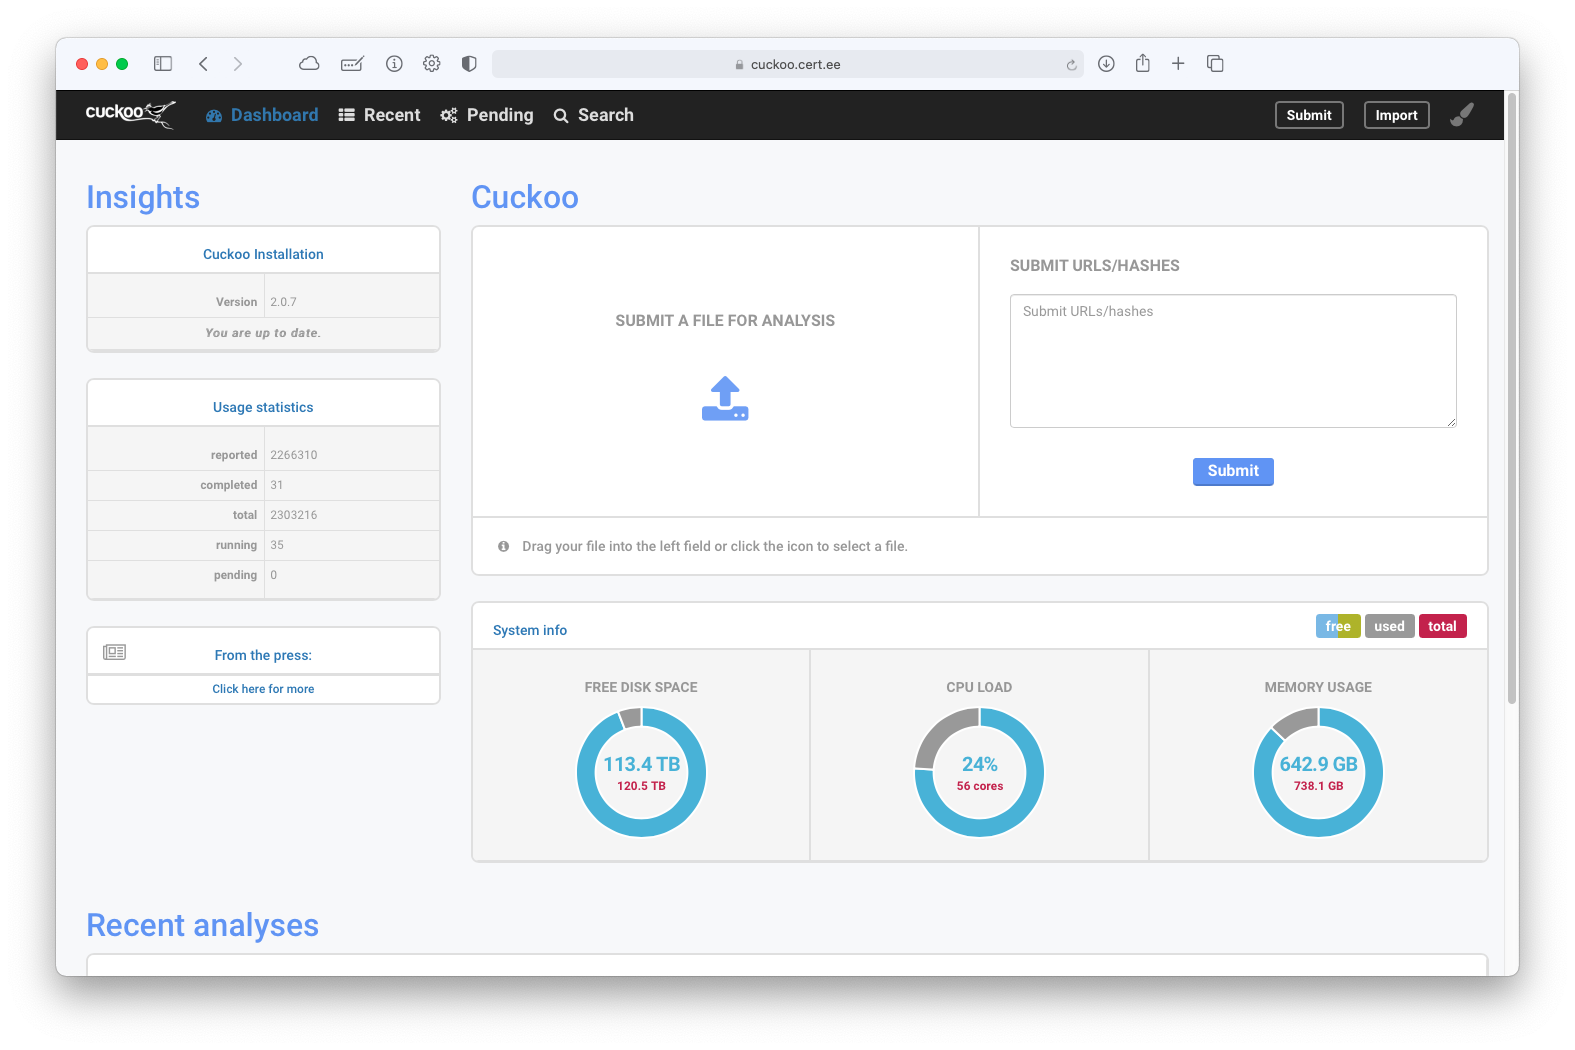The width and height of the screenshot is (1575, 1050).
Task: Toggle the Safari sidebar icon
Action: (163, 64)
